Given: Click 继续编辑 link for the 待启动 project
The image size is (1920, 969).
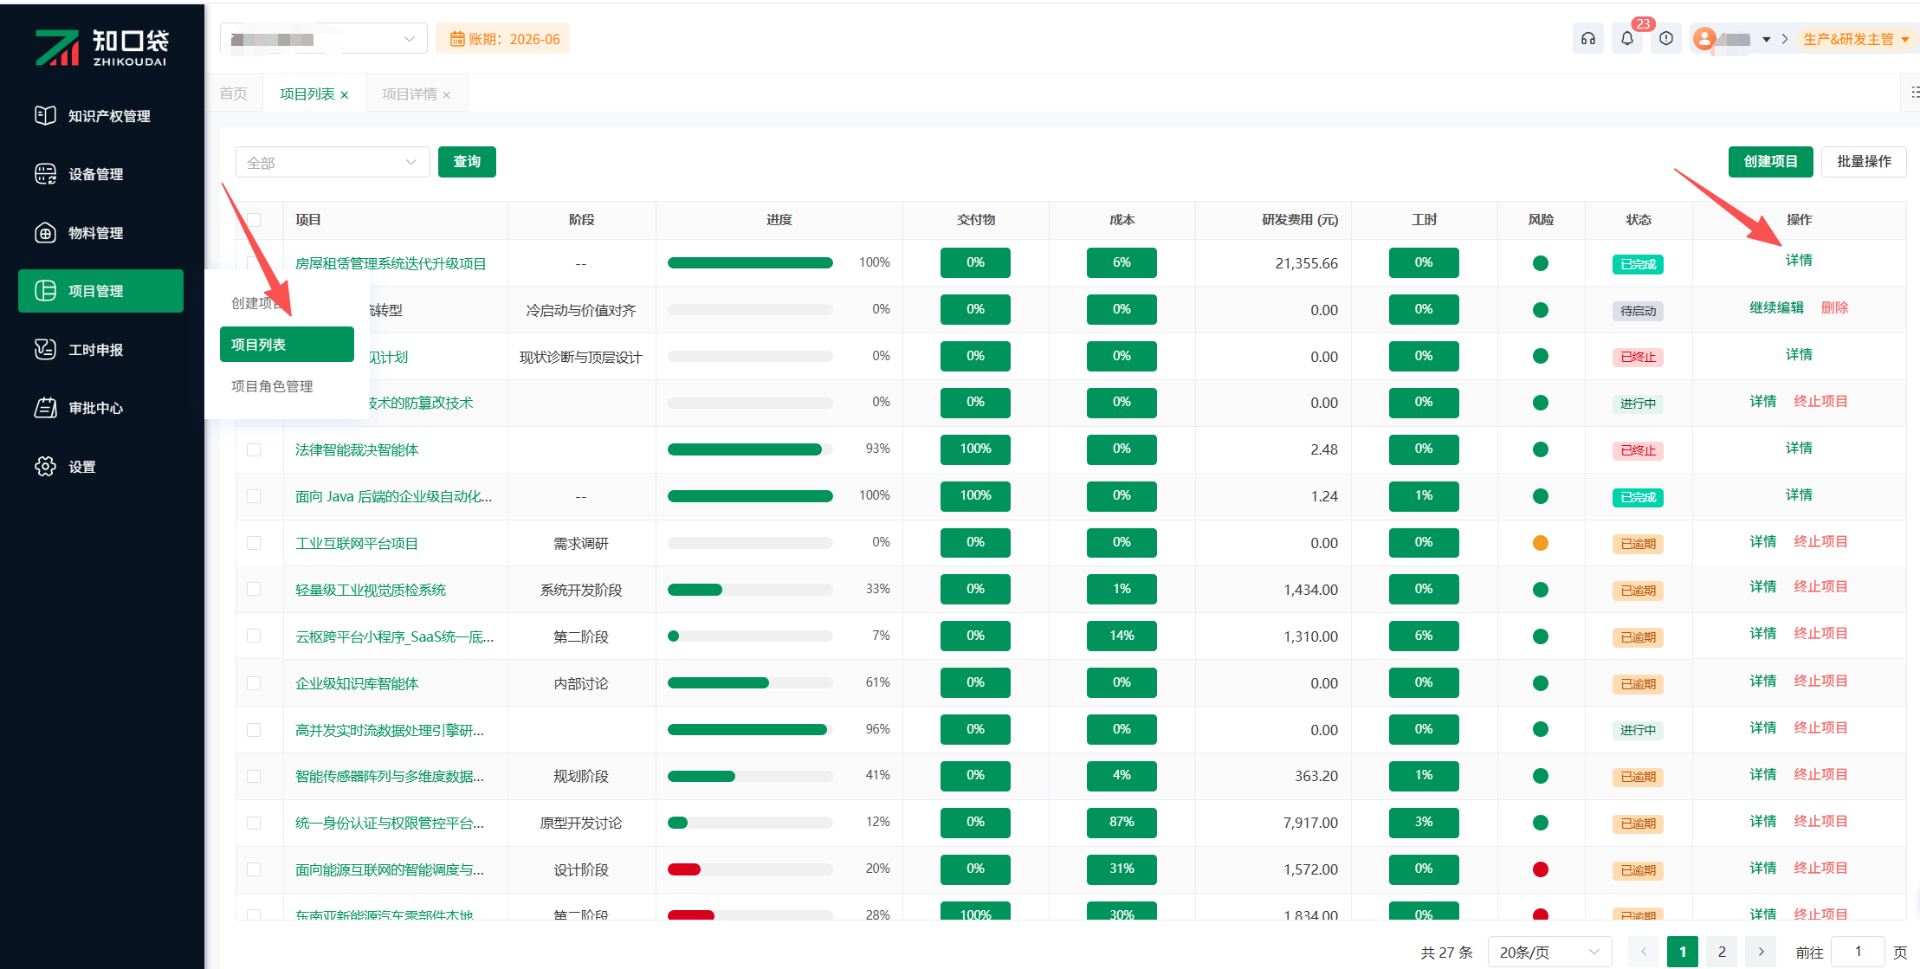Looking at the screenshot, I should point(1776,308).
